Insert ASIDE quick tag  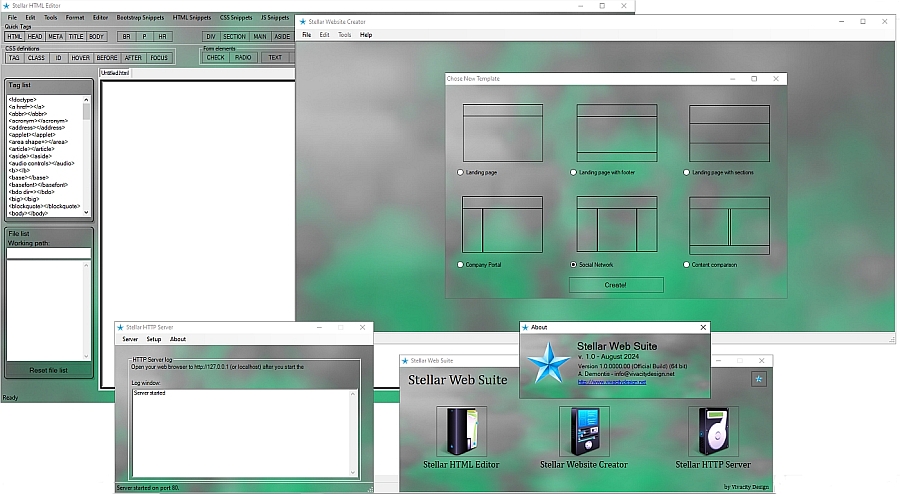point(282,37)
